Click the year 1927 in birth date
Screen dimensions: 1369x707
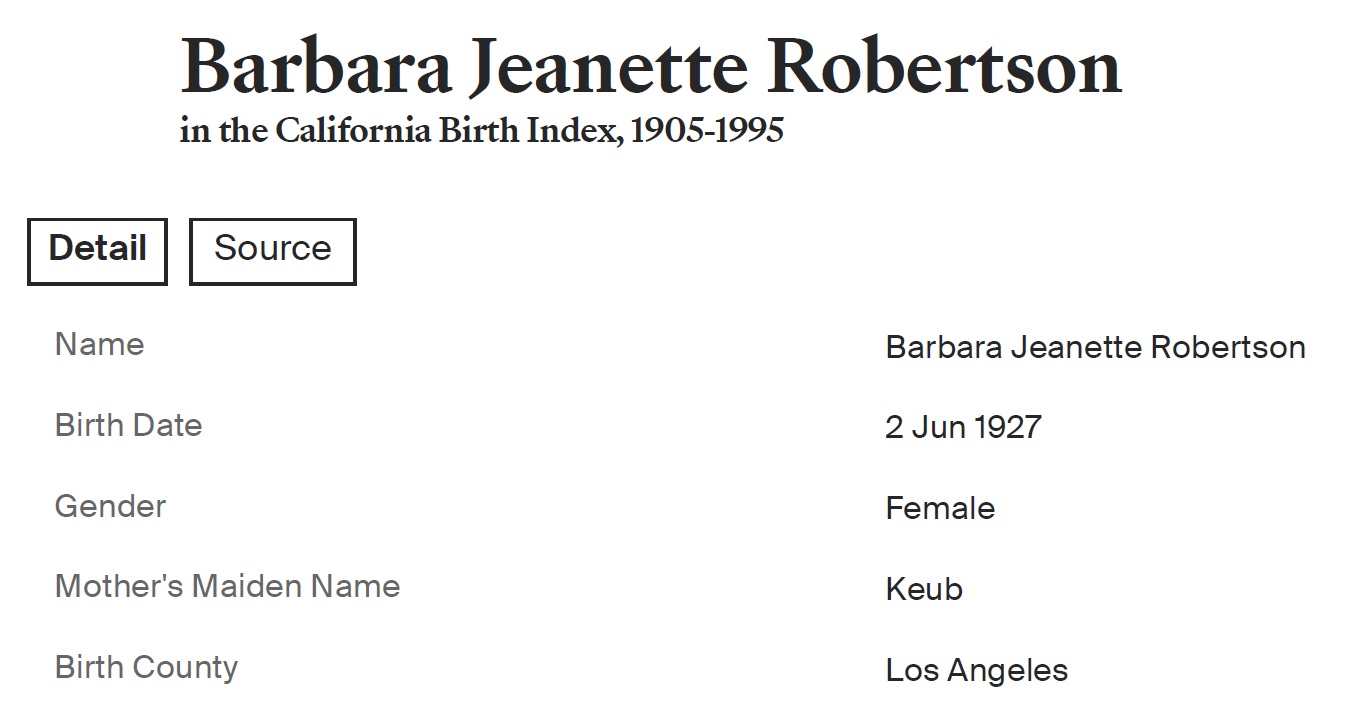(x=1007, y=428)
